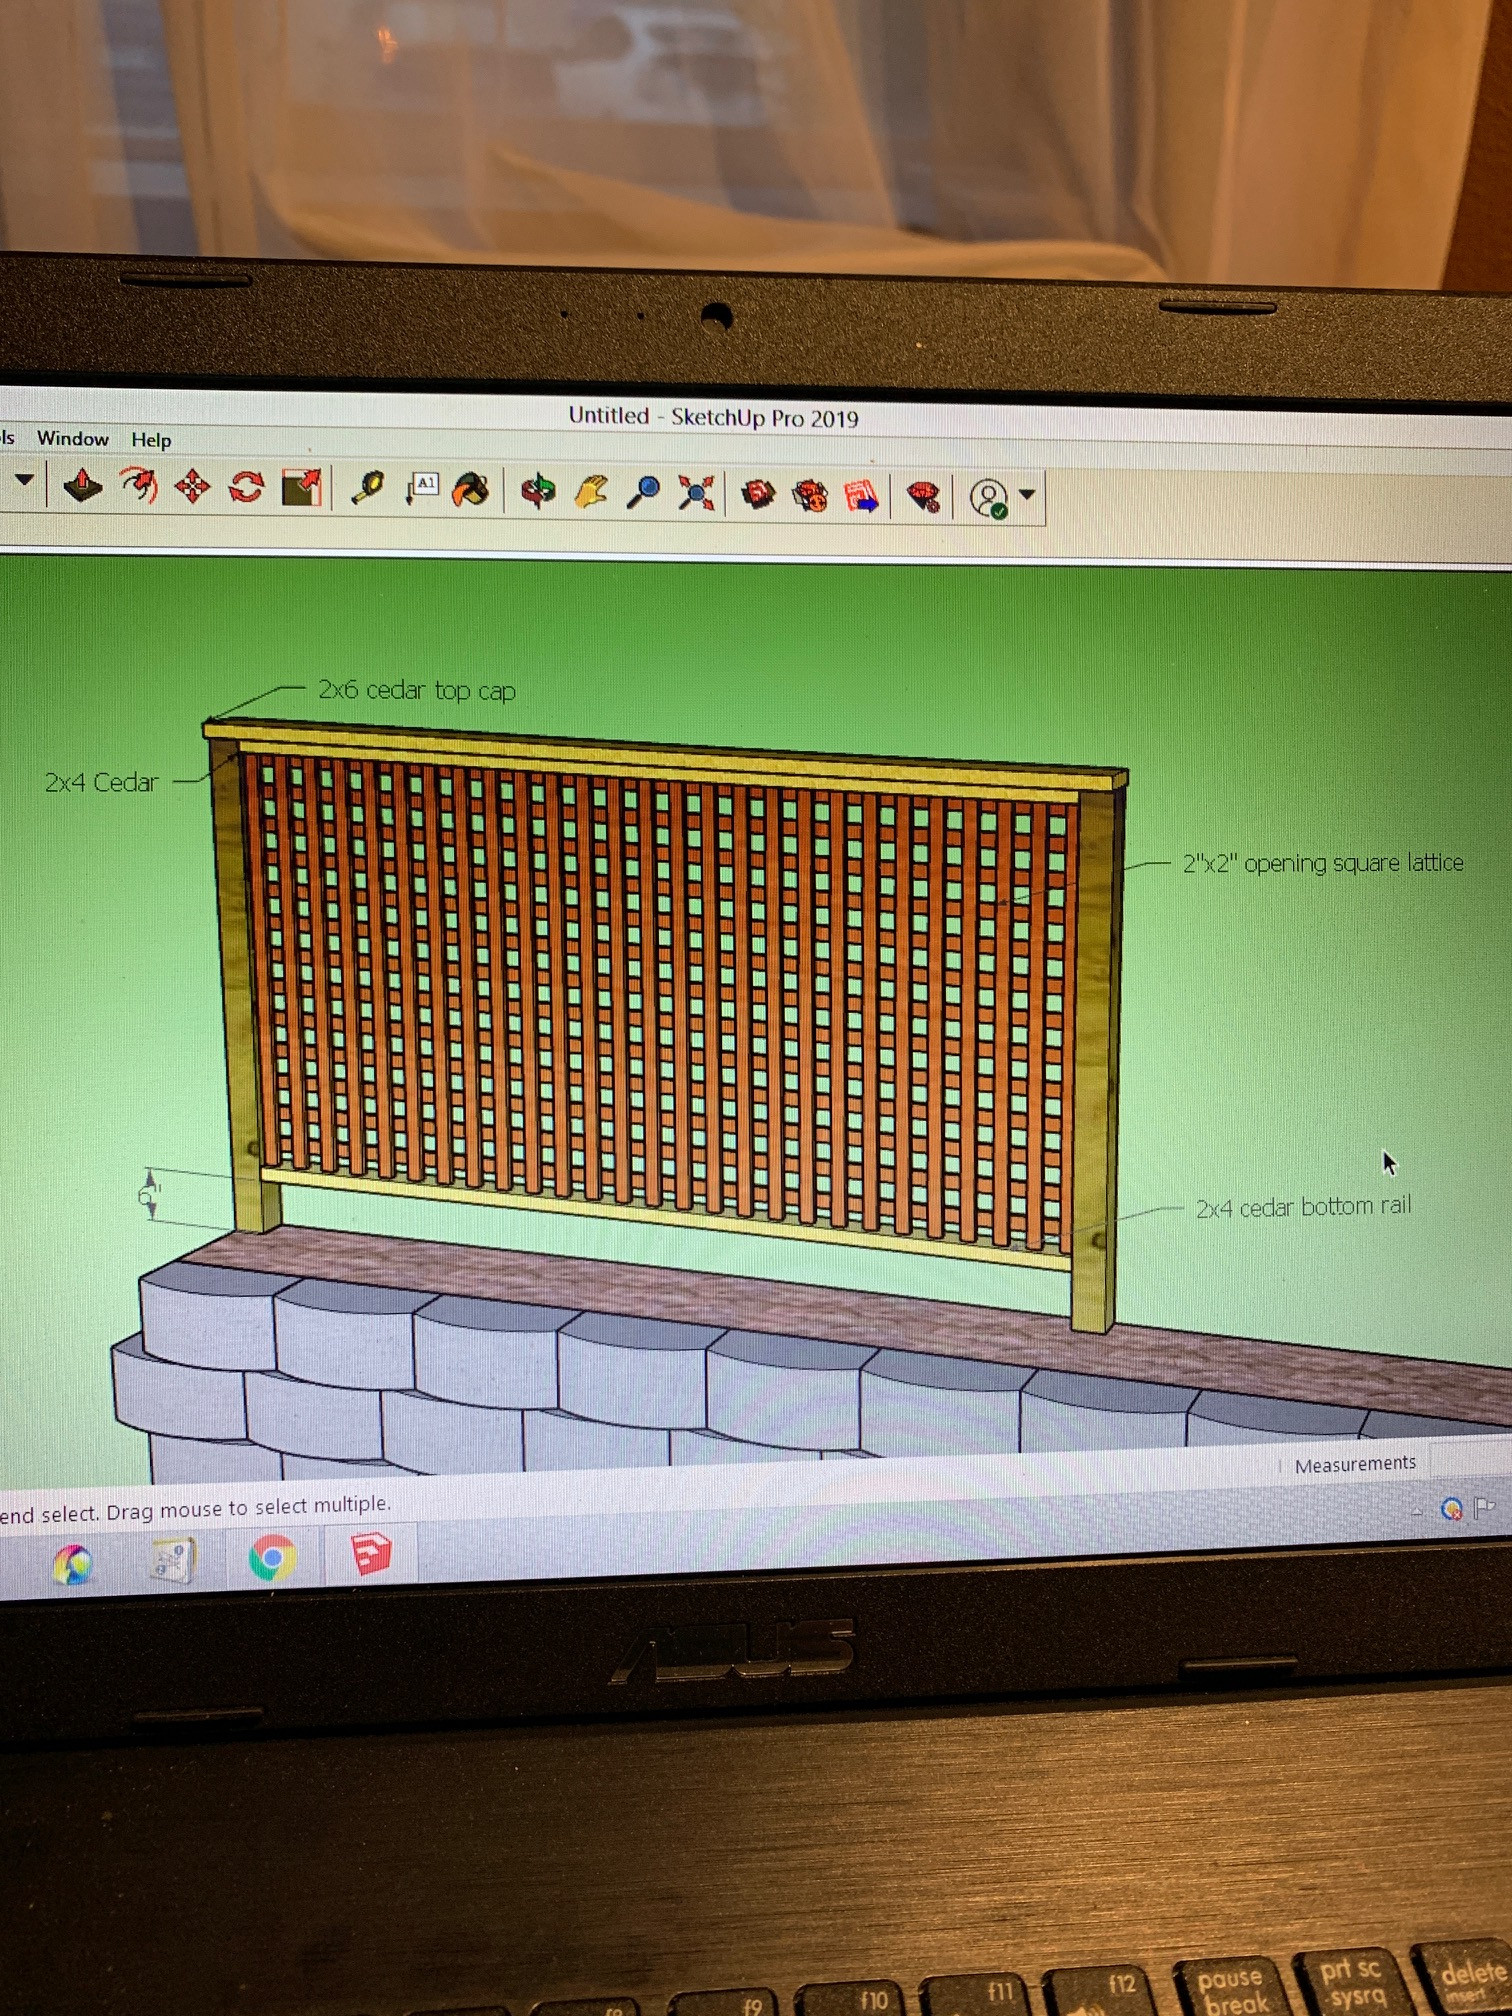Select the cedar bottom rail in model
Image resolution: width=1512 pixels, height=2016 pixels.
[665, 1220]
